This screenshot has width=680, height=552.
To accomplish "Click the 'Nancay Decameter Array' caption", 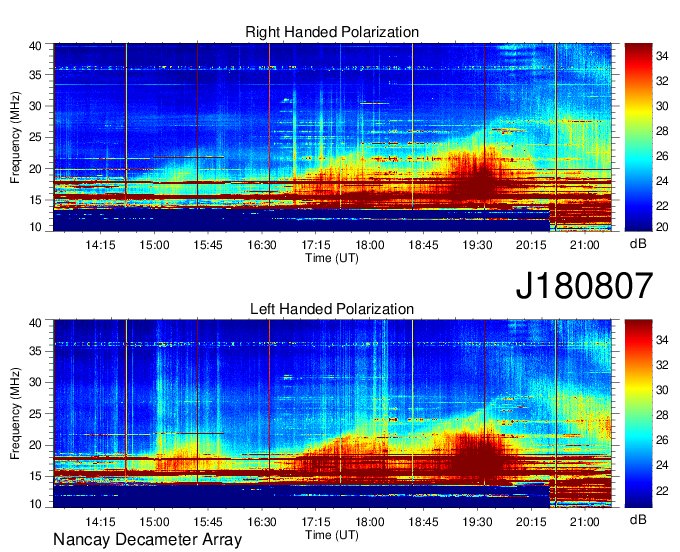I will pos(147,539).
